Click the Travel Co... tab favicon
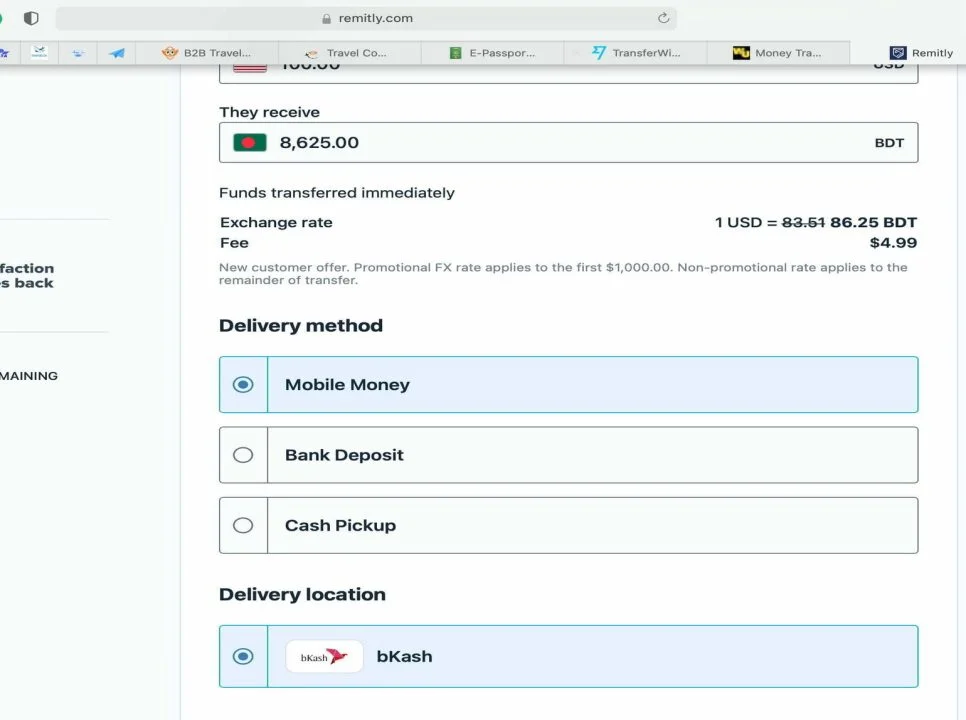 312,54
